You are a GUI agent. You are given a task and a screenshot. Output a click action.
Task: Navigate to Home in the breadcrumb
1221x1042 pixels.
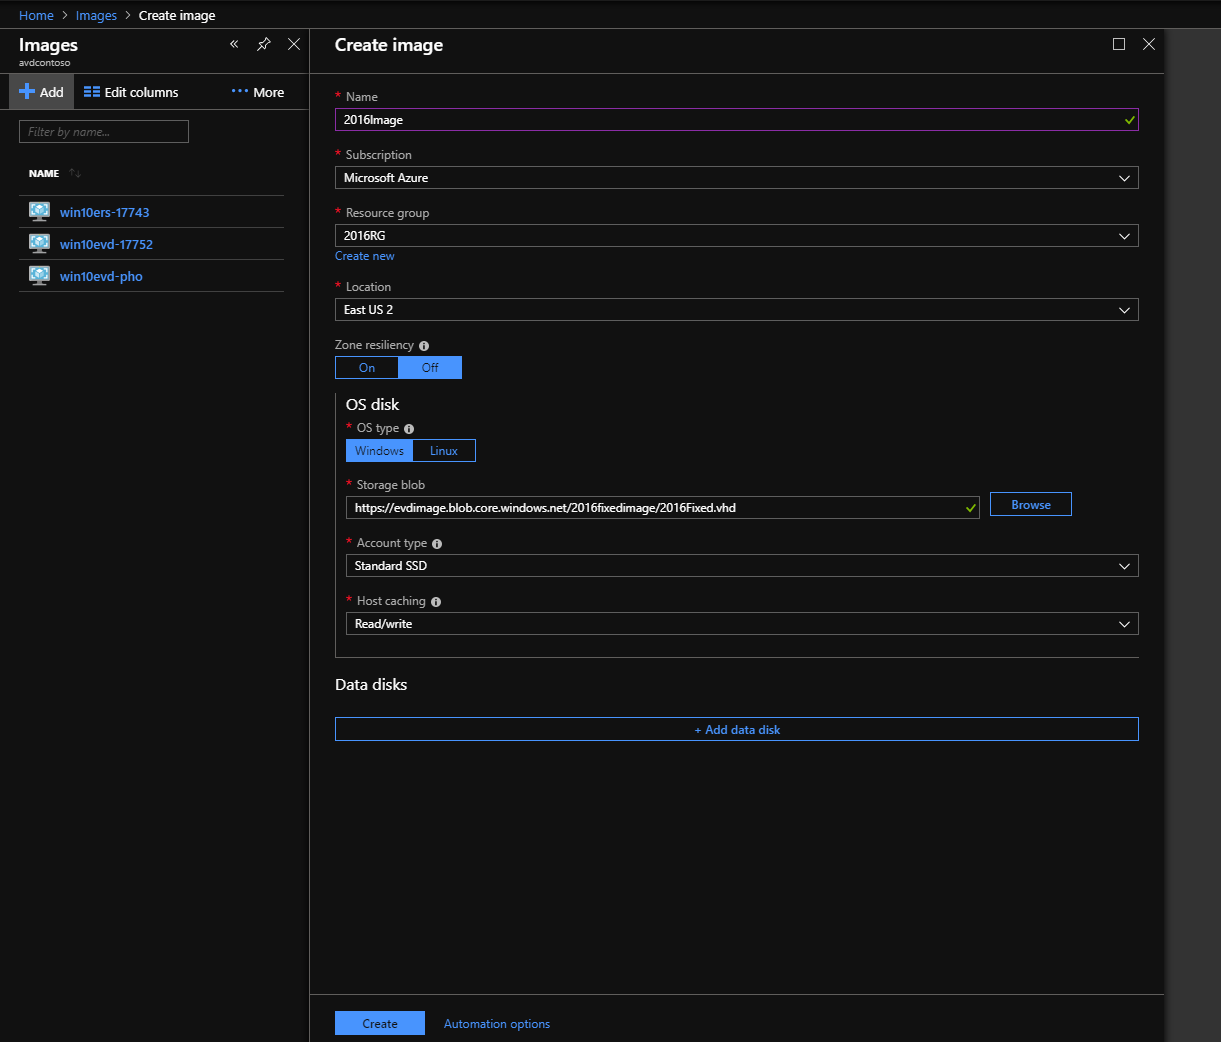click(36, 15)
